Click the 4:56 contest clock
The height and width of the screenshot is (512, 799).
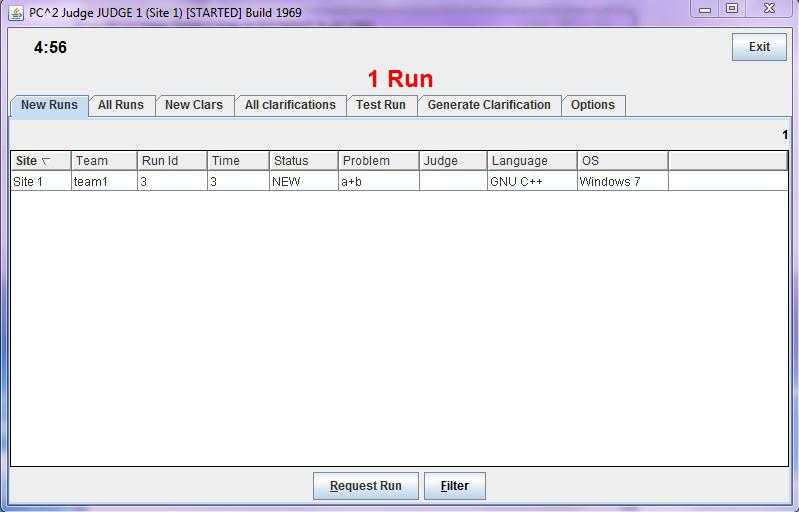(50, 47)
